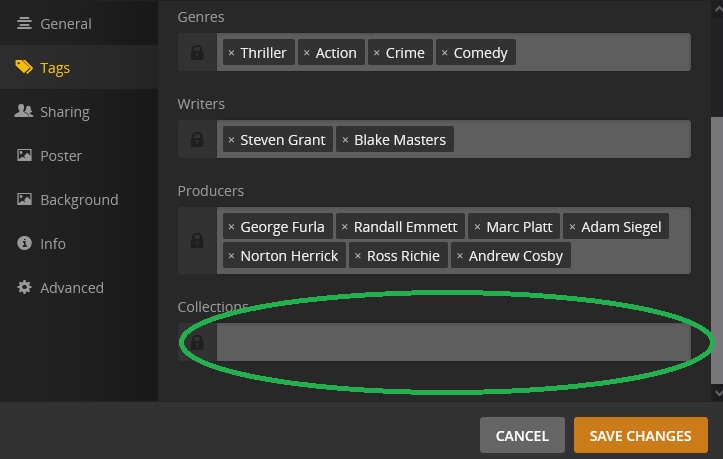This screenshot has height=459, width=723.
Task: Remove Ross Richie producer tag
Action: [358, 256]
